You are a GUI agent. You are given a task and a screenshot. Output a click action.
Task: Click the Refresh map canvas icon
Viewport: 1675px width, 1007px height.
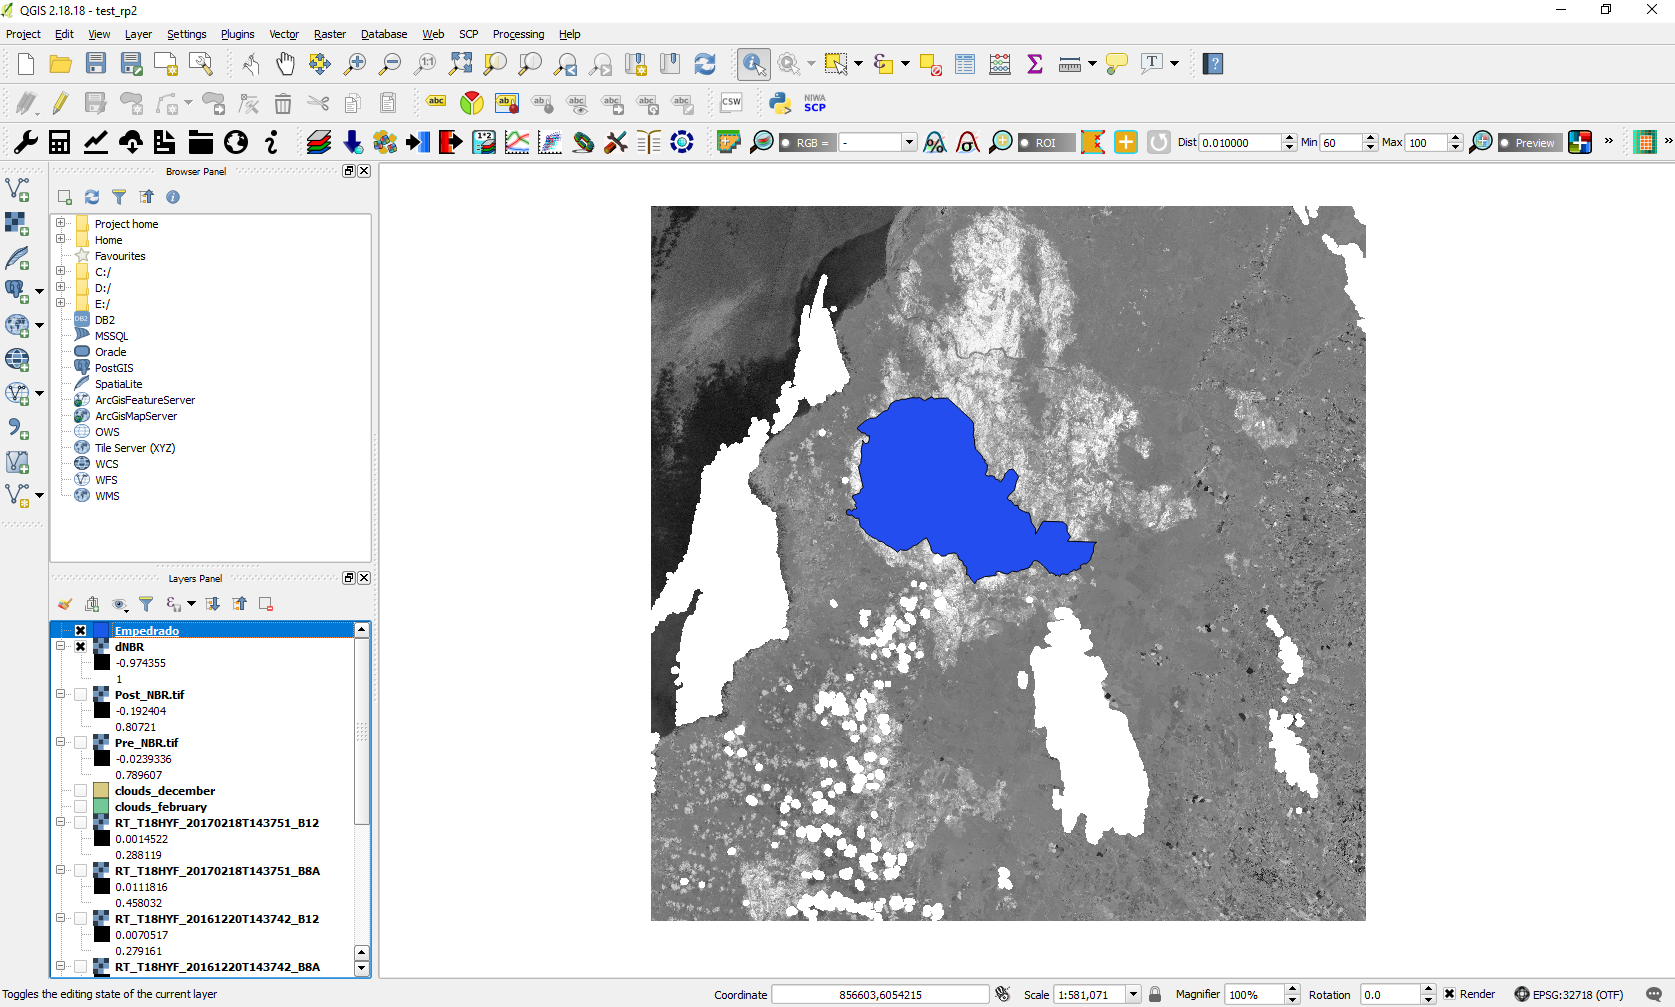coord(705,64)
